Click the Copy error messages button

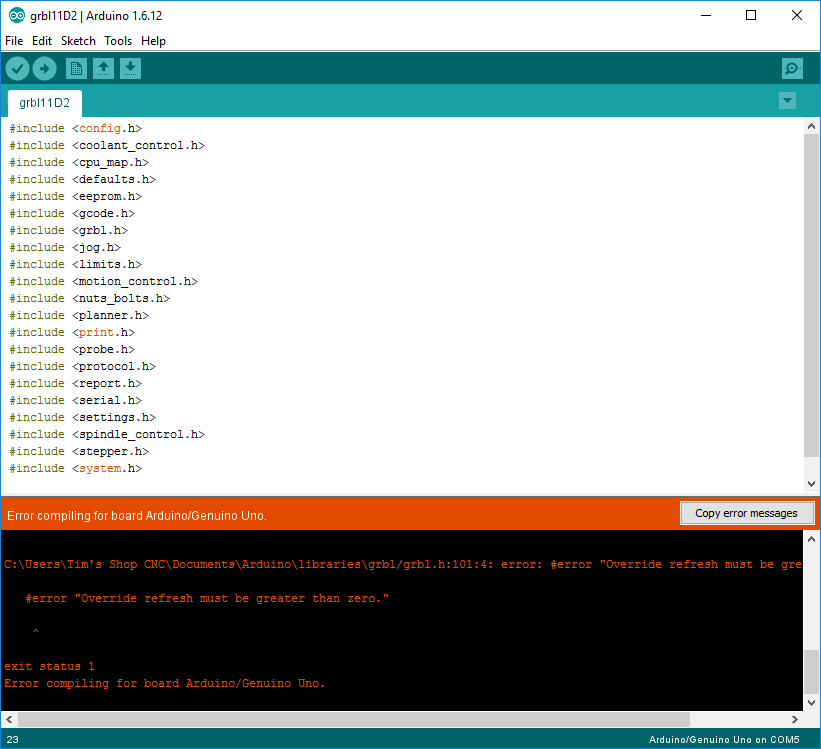point(747,513)
